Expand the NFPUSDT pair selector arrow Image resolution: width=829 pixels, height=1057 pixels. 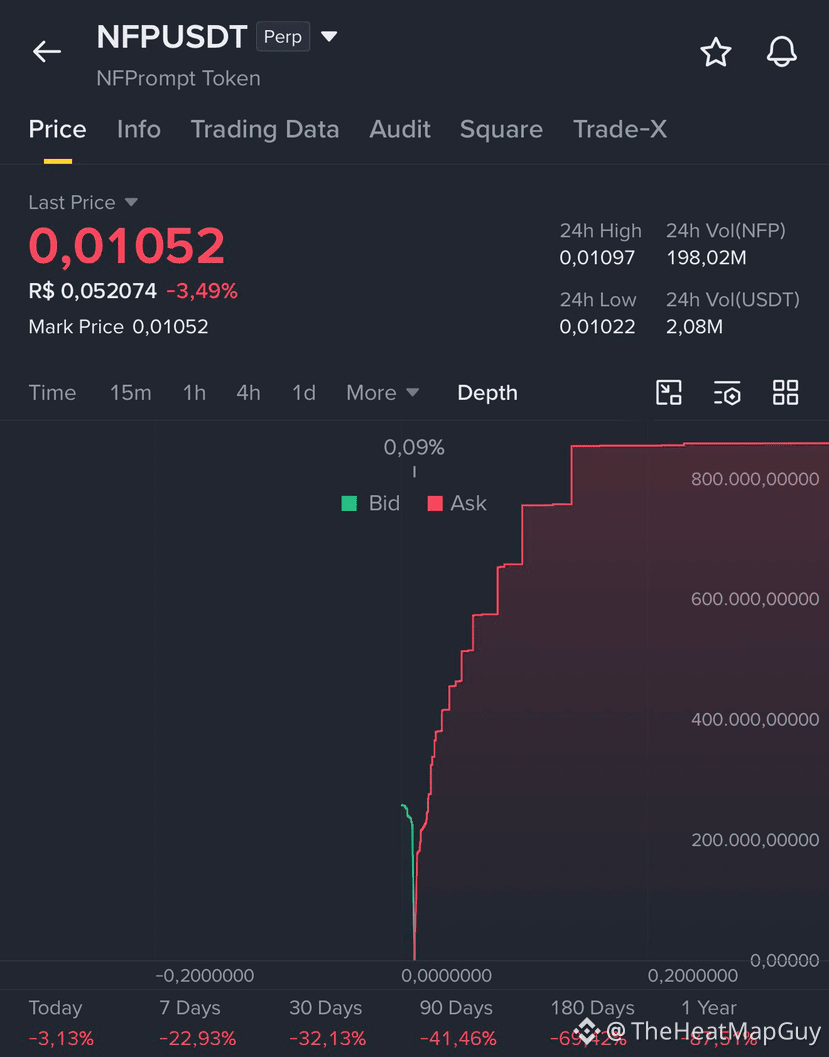tap(329, 36)
